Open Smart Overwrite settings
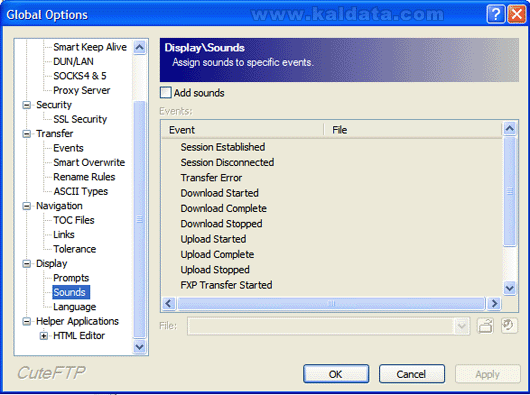This screenshot has height=395, width=530. pyautogui.click(x=89, y=163)
